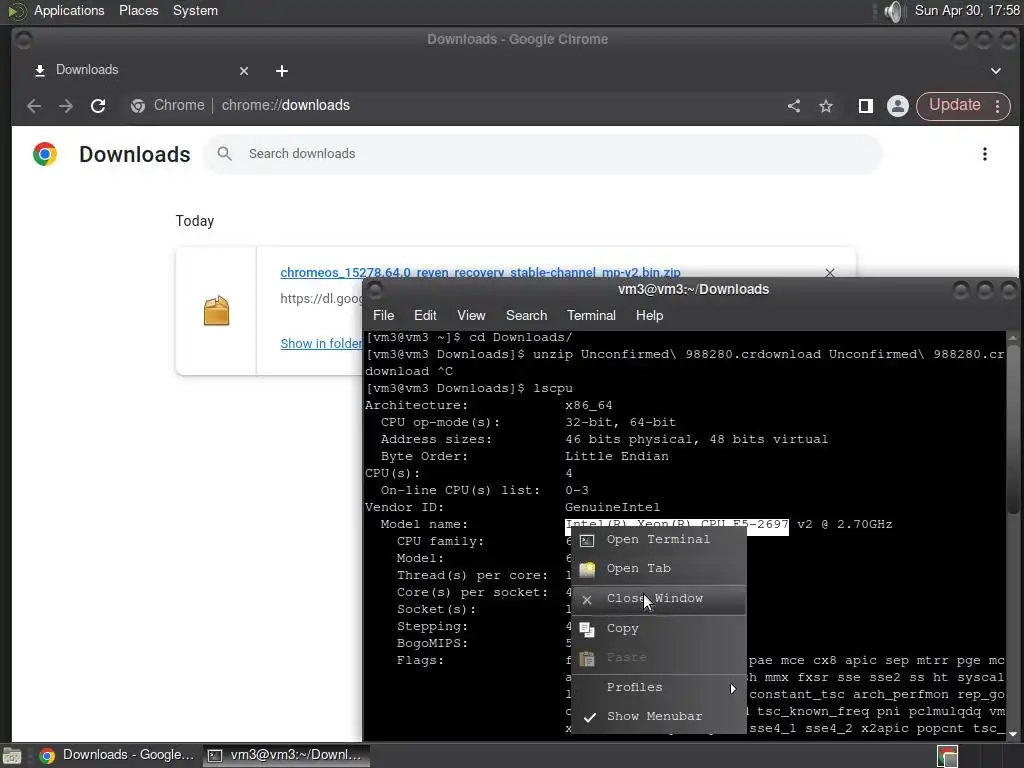Viewport: 1024px width, 768px height.
Task: Open the Applications menu
Action: pyautogui.click(x=69, y=10)
